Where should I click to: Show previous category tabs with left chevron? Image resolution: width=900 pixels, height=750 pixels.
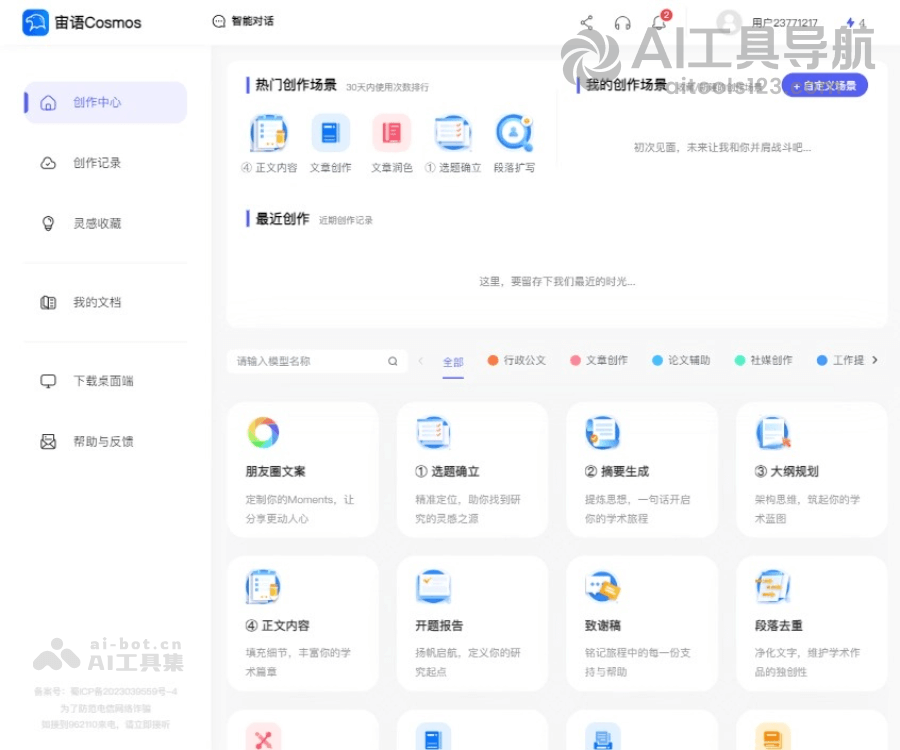(x=421, y=360)
